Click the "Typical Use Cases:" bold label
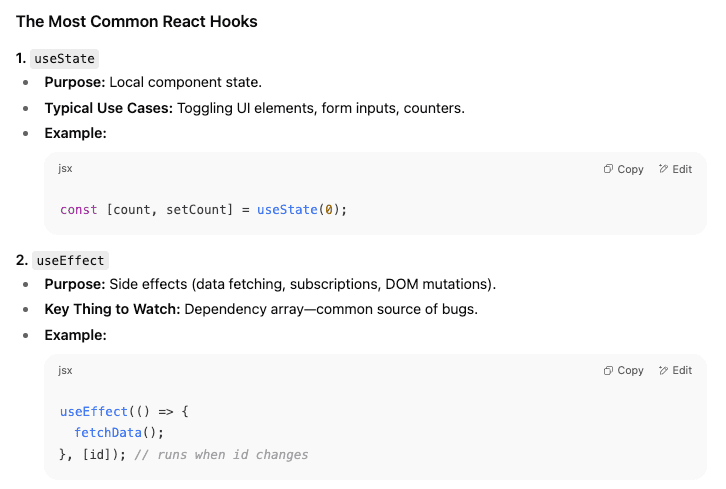 [x=108, y=108]
